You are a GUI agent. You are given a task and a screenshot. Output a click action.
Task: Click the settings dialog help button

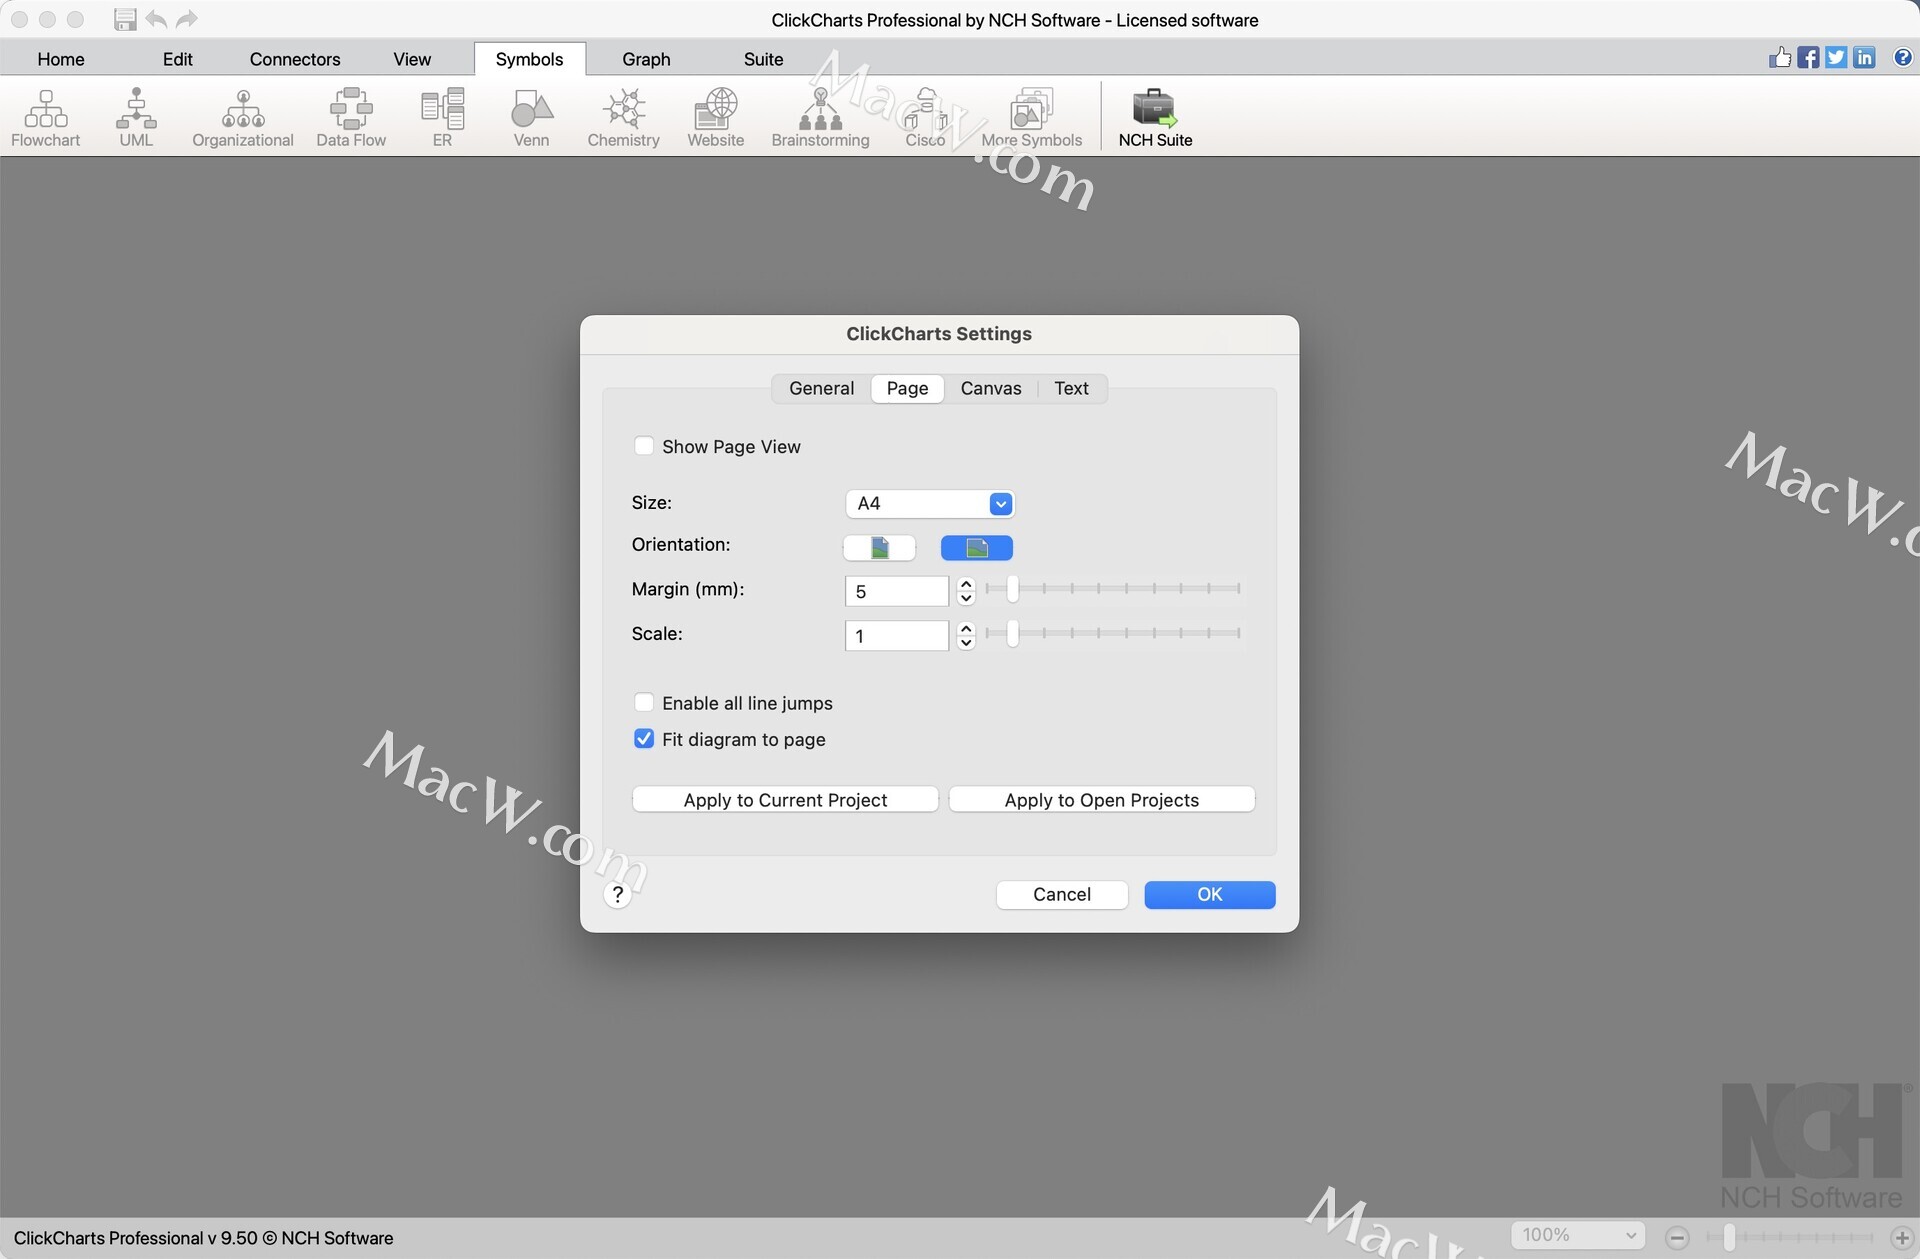pyautogui.click(x=618, y=894)
